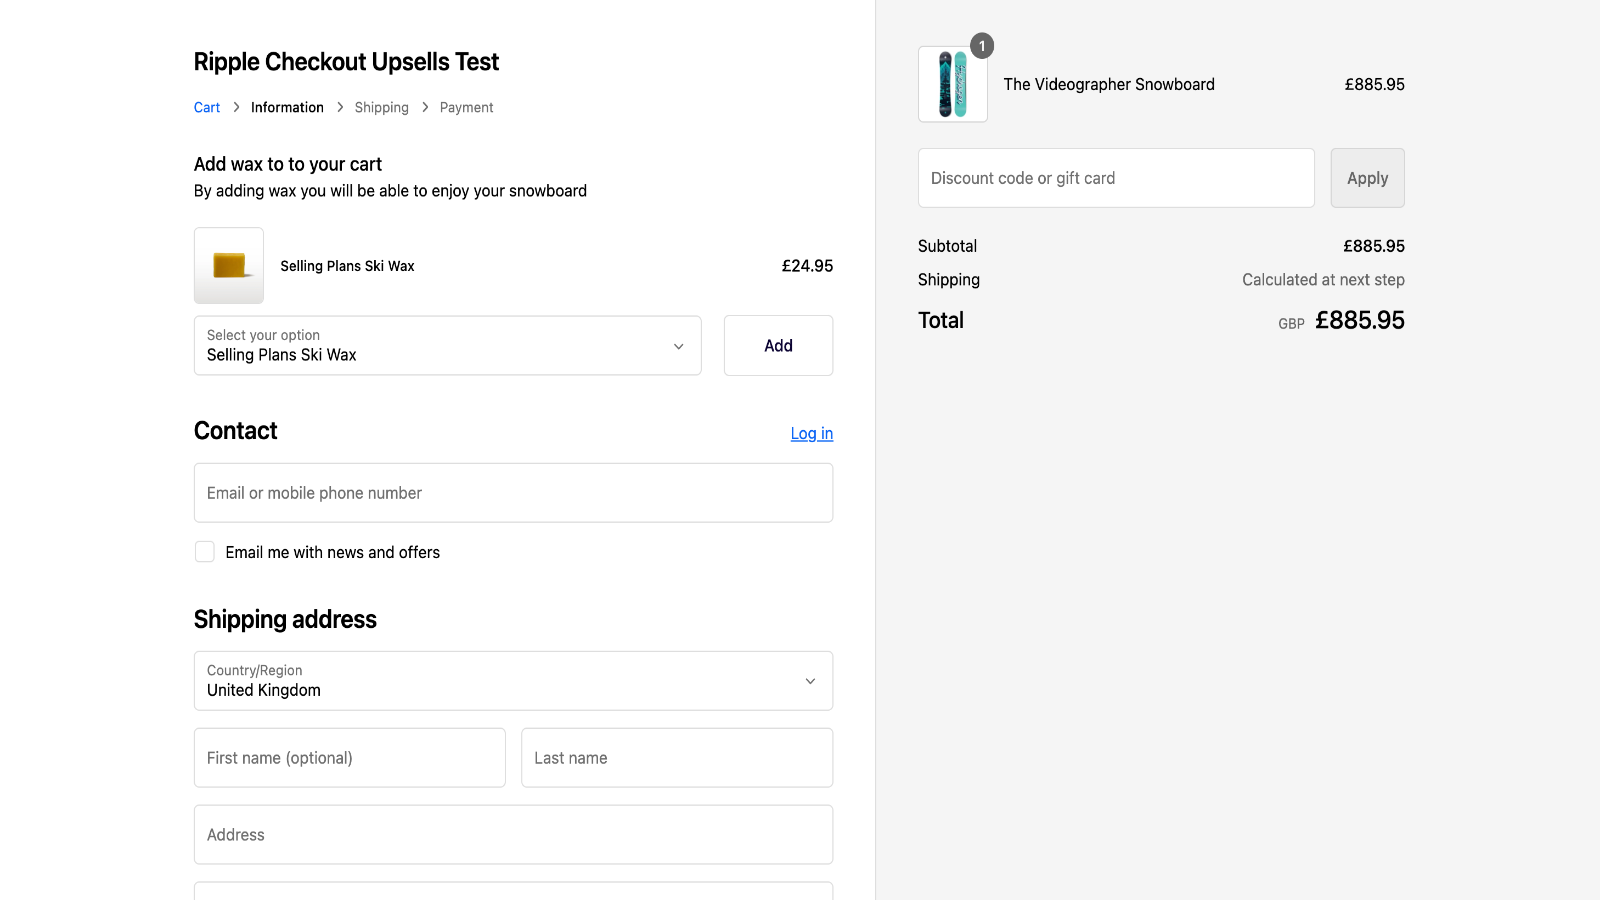Go back to Cart in breadcrumb
Viewport: 1600px width, 900px height.
coord(207,108)
